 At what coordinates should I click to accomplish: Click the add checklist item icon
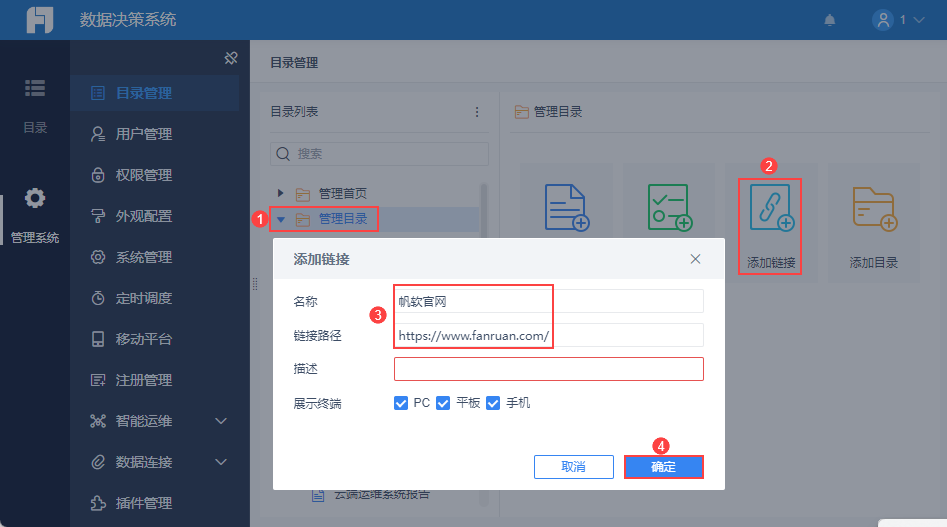point(670,207)
